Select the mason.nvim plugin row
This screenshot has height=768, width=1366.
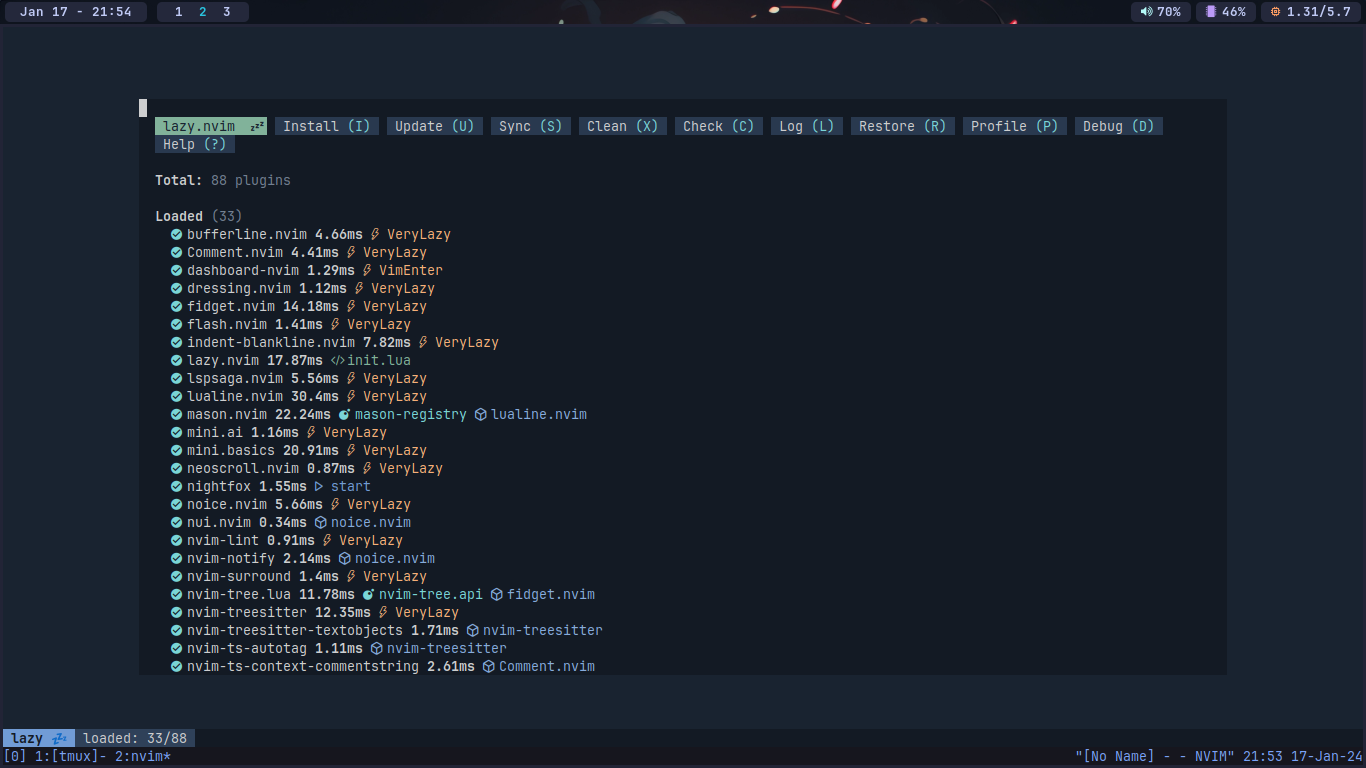(379, 414)
